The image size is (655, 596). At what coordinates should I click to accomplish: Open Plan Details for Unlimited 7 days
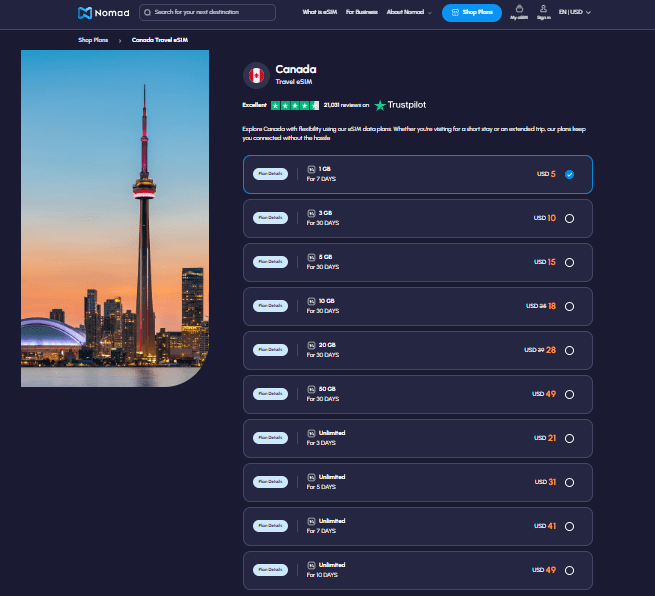[x=270, y=526]
